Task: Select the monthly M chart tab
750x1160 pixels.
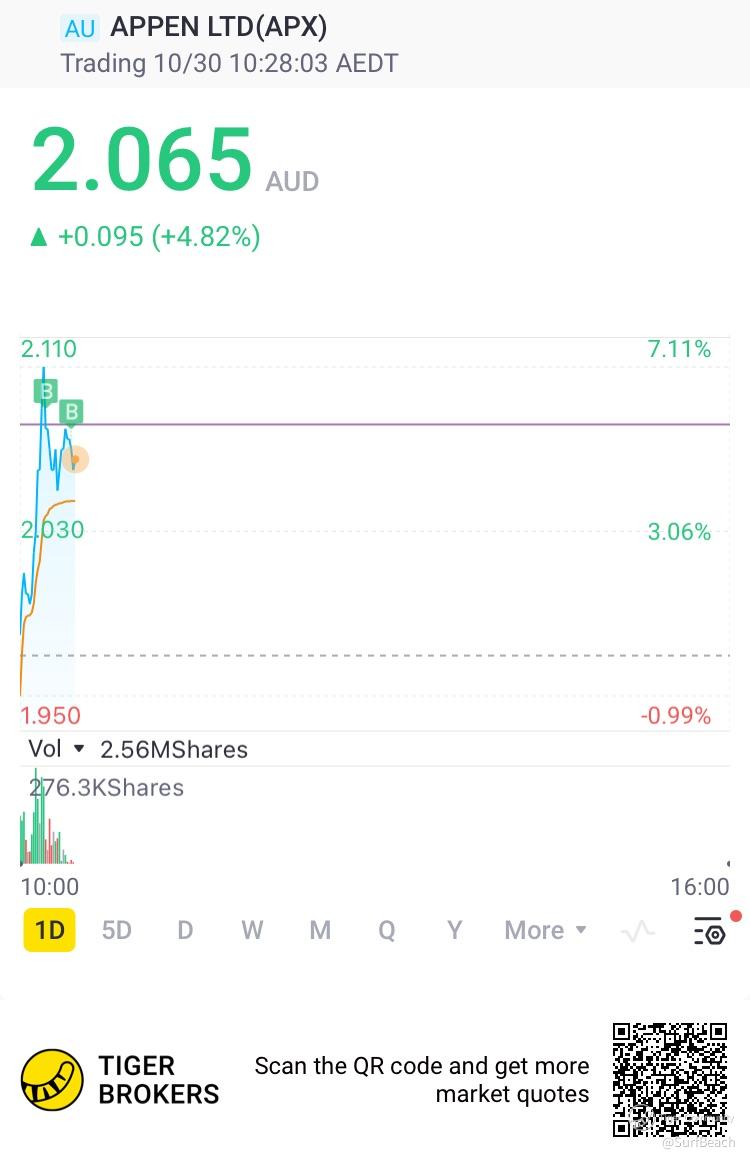Action: [320, 931]
